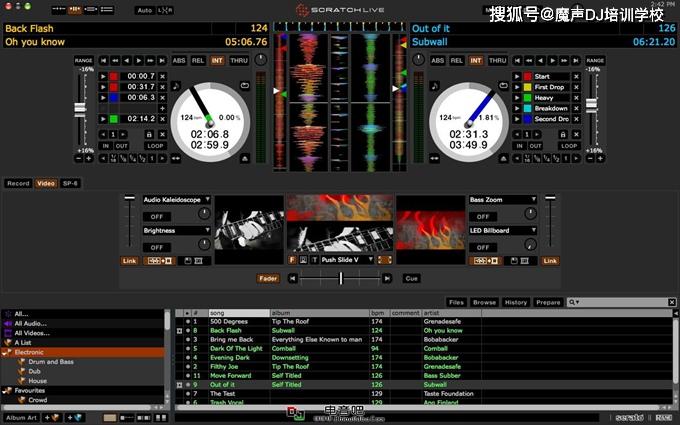Open Bass Zoom effect dropdown

tap(533, 199)
